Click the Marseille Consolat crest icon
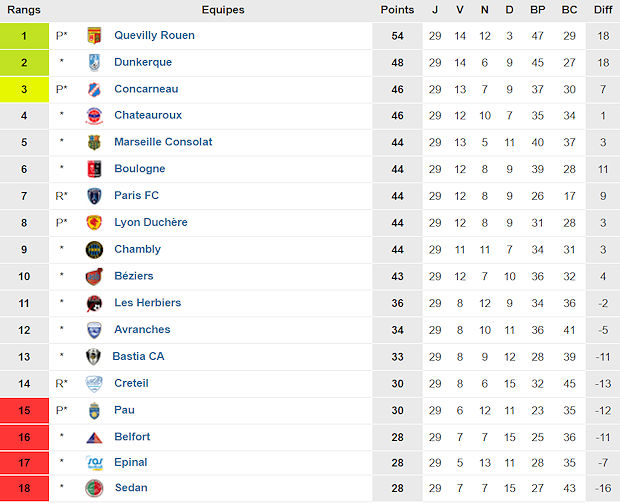620x503 pixels. click(95, 142)
